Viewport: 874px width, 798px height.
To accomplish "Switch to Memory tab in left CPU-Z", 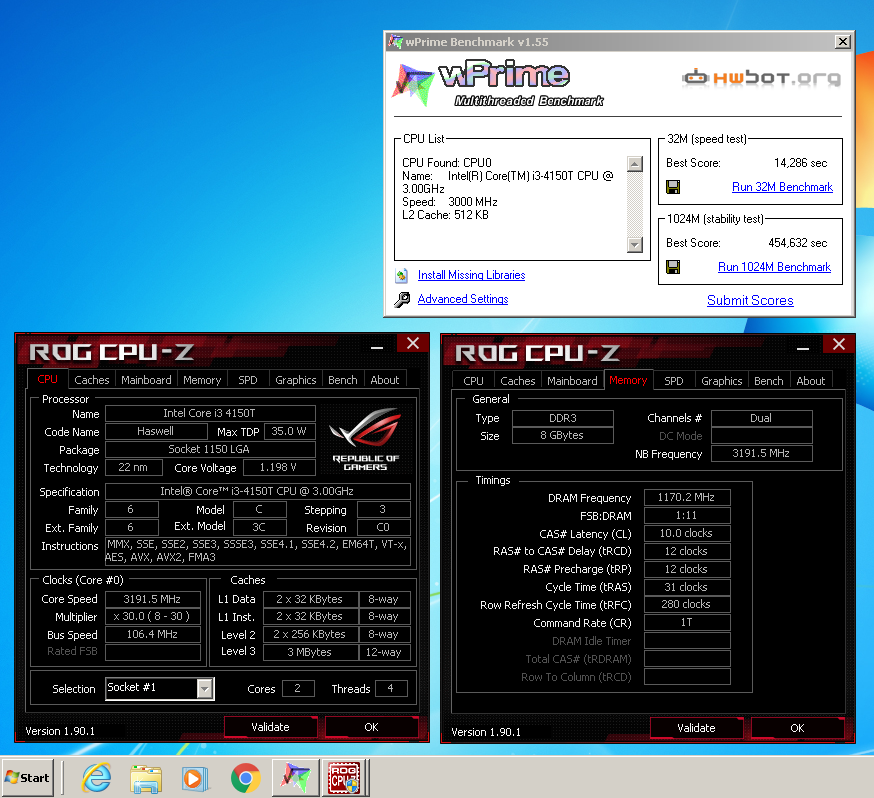I will click(x=202, y=380).
